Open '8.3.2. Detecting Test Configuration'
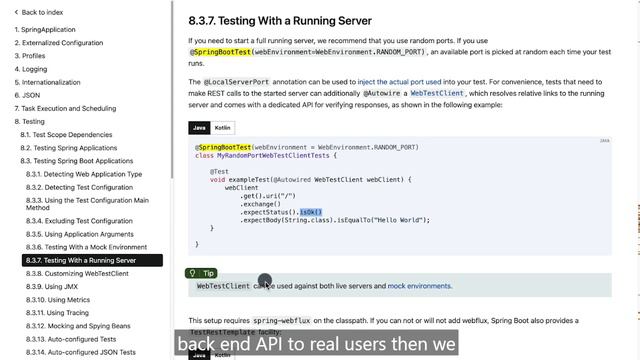640x360 pixels. coord(80,187)
